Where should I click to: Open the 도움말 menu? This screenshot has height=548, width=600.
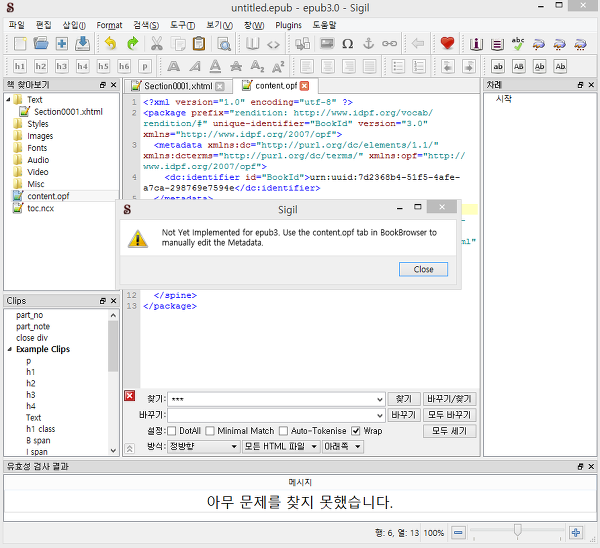click(324, 25)
